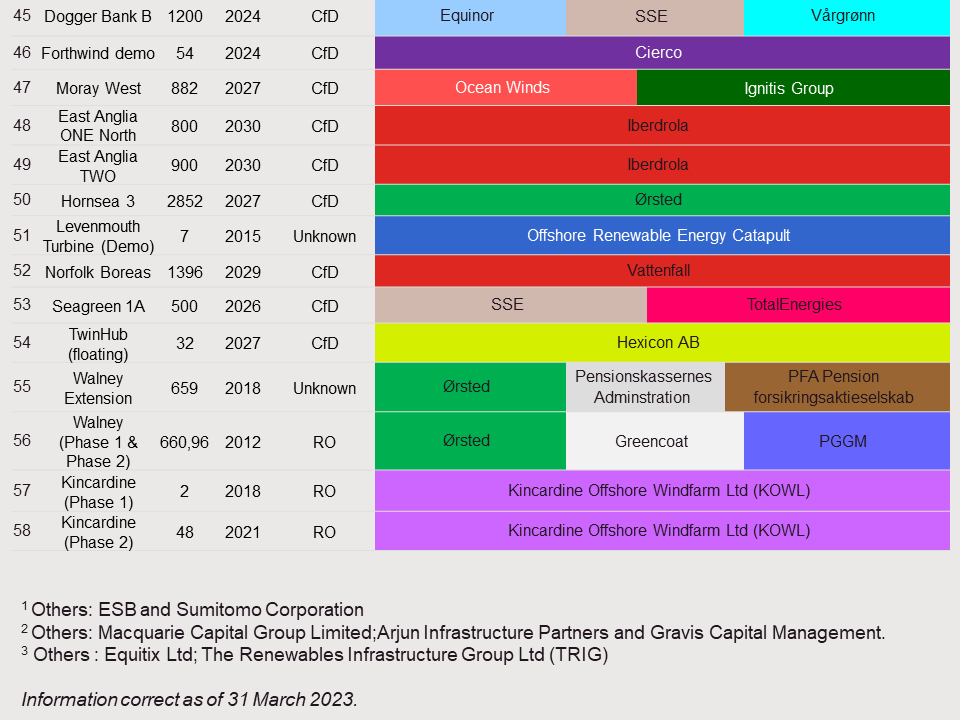Click the red Vattenfall ownership bar

coord(661,271)
